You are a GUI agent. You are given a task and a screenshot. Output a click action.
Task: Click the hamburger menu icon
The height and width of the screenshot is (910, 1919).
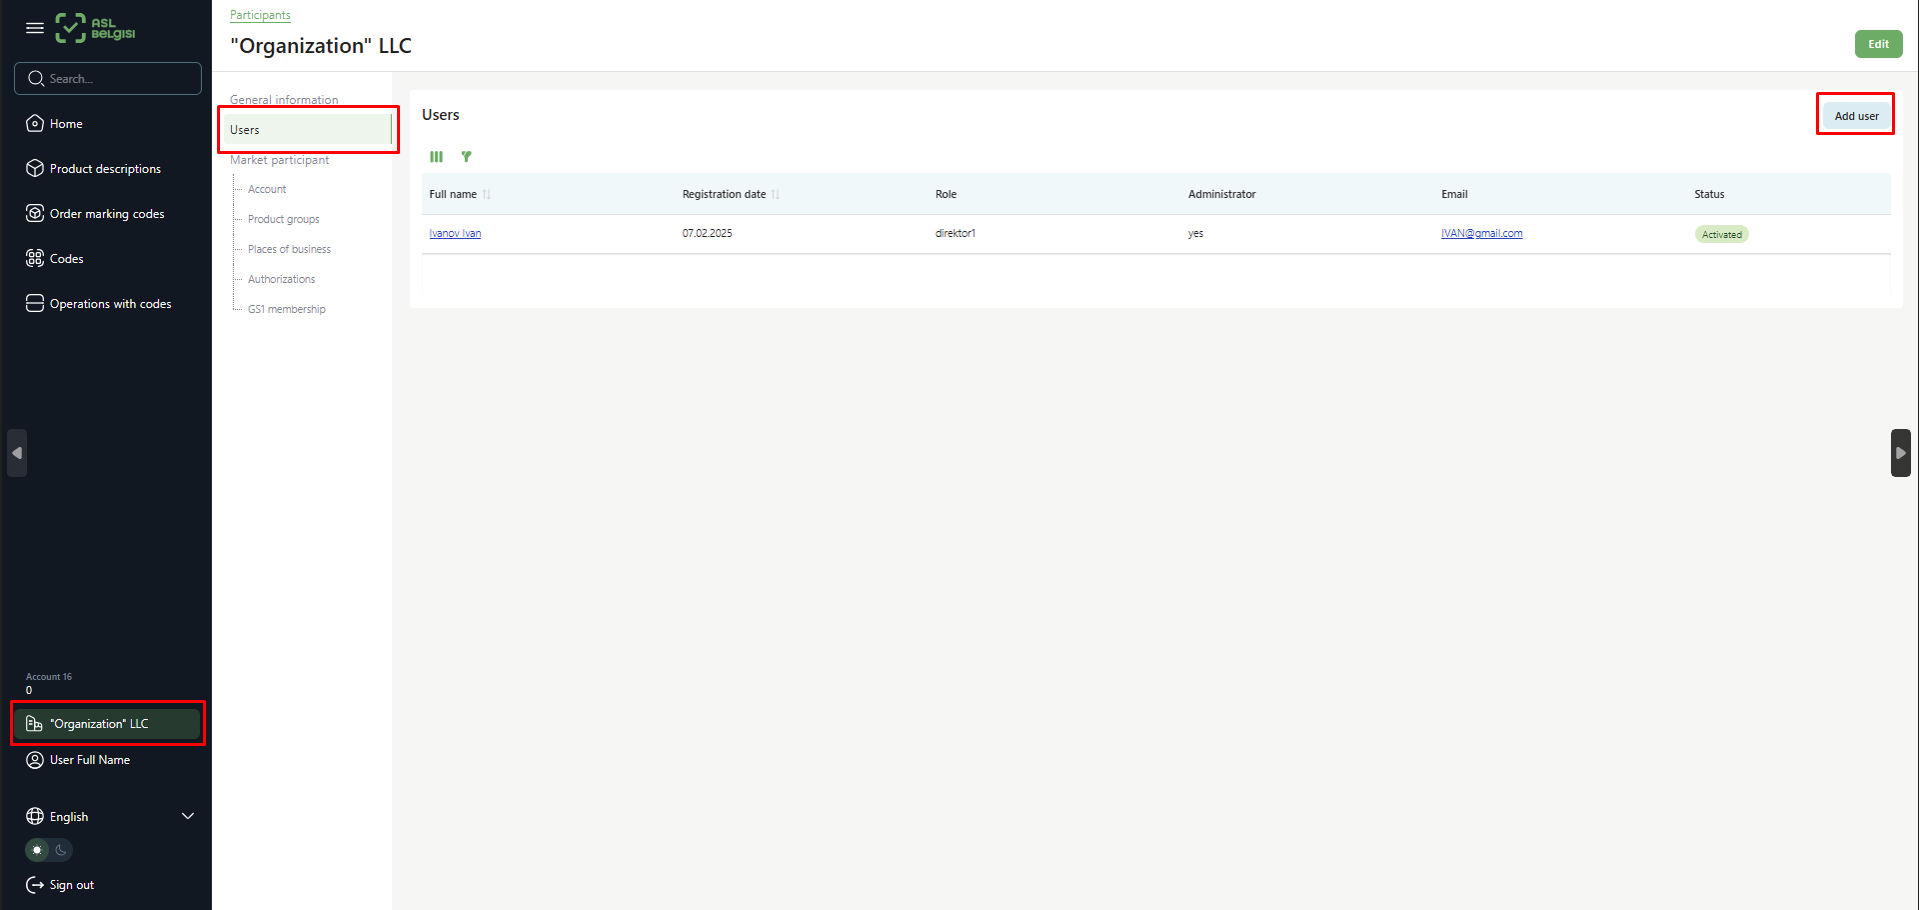(35, 28)
